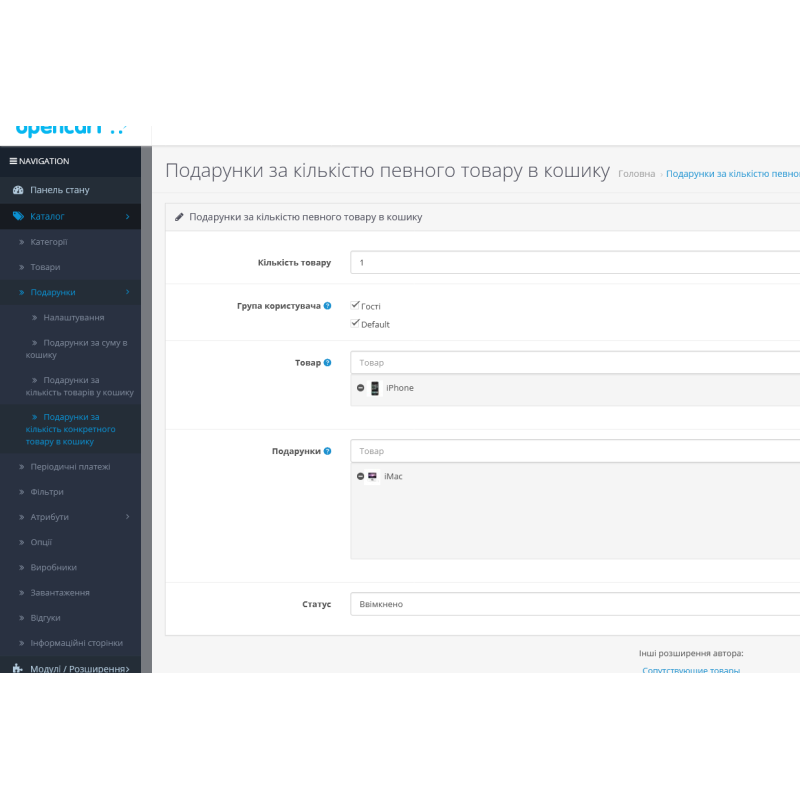Open the Статус dropdown
Screen dimensions: 800x800
[x=575, y=604]
